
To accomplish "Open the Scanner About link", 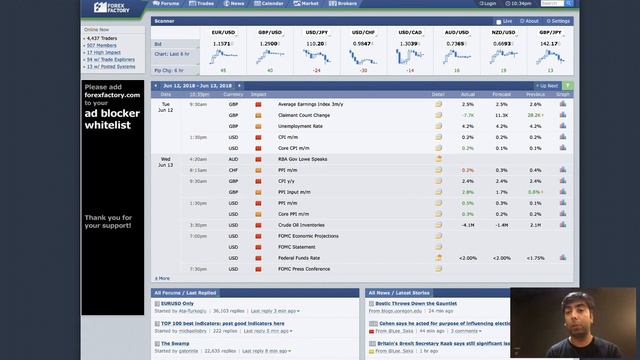I will pyautogui.click(x=529, y=21).
